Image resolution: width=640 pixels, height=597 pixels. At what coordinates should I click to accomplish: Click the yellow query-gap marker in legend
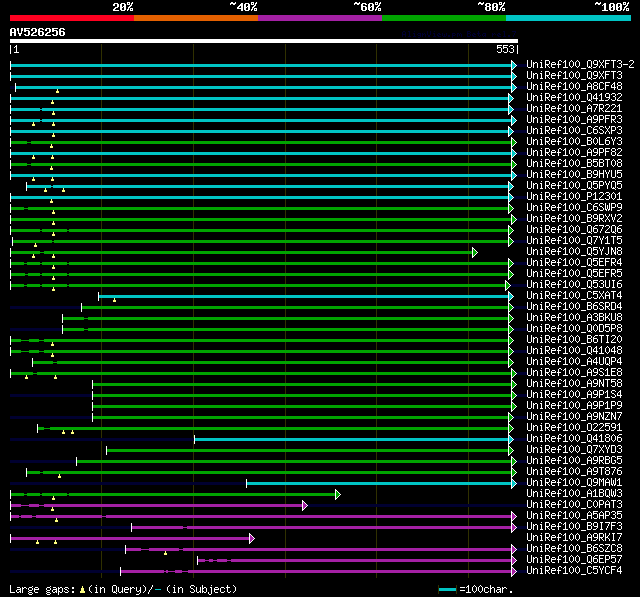click(82, 589)
